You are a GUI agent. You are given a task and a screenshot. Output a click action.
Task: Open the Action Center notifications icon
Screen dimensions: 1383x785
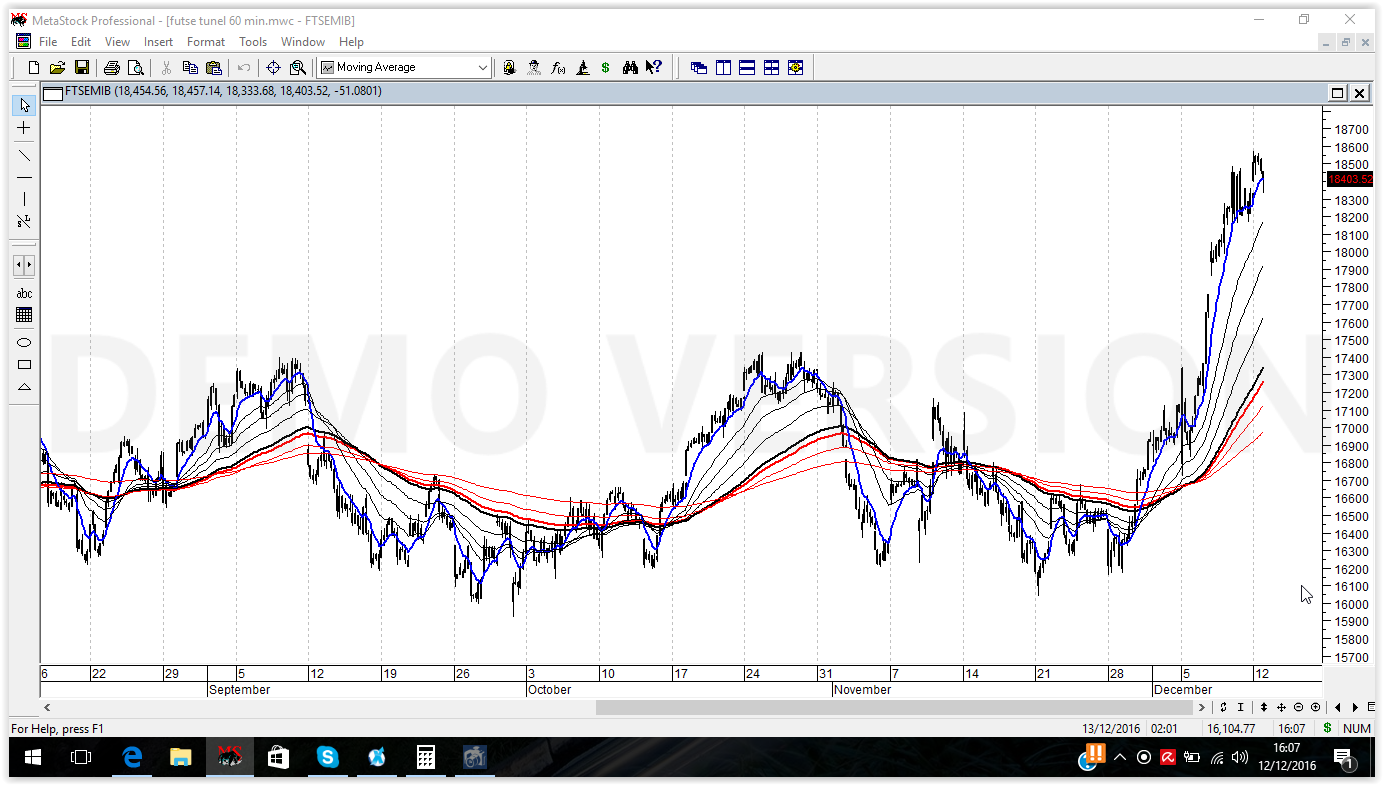1343,759
